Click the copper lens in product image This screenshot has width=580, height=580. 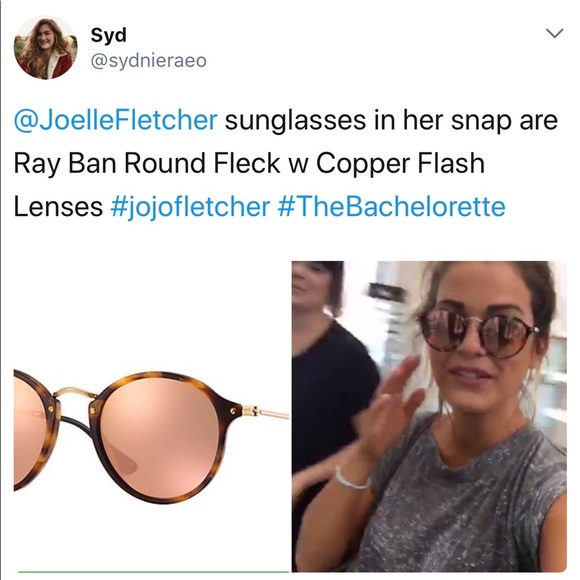click(161, 437)
